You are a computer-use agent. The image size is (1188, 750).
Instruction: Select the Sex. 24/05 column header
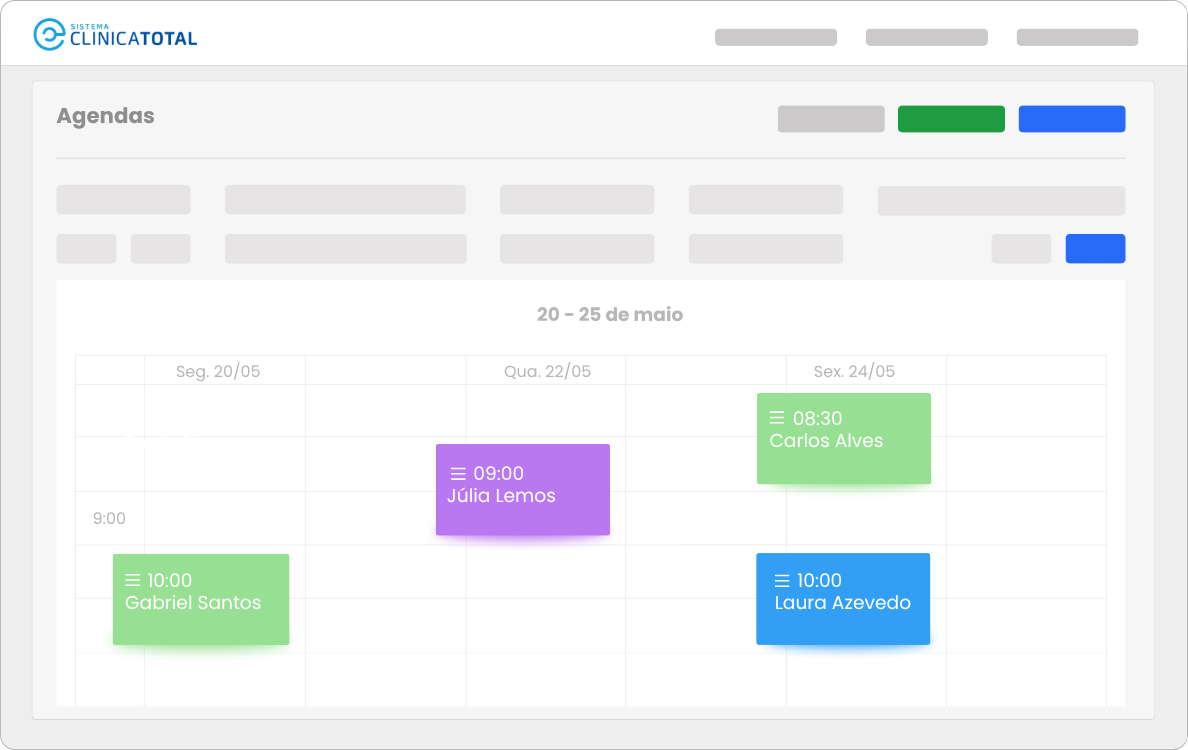coord(854,371)
